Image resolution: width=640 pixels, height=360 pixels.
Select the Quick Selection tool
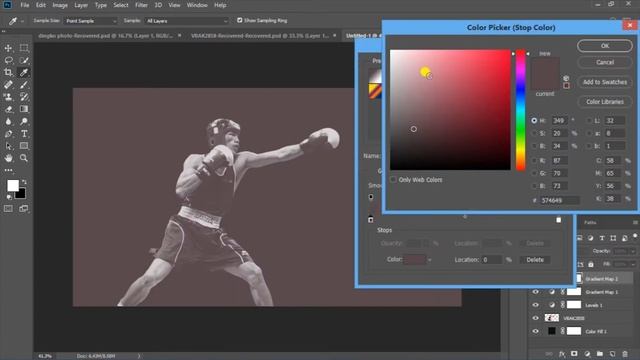[x=24, y=60]
